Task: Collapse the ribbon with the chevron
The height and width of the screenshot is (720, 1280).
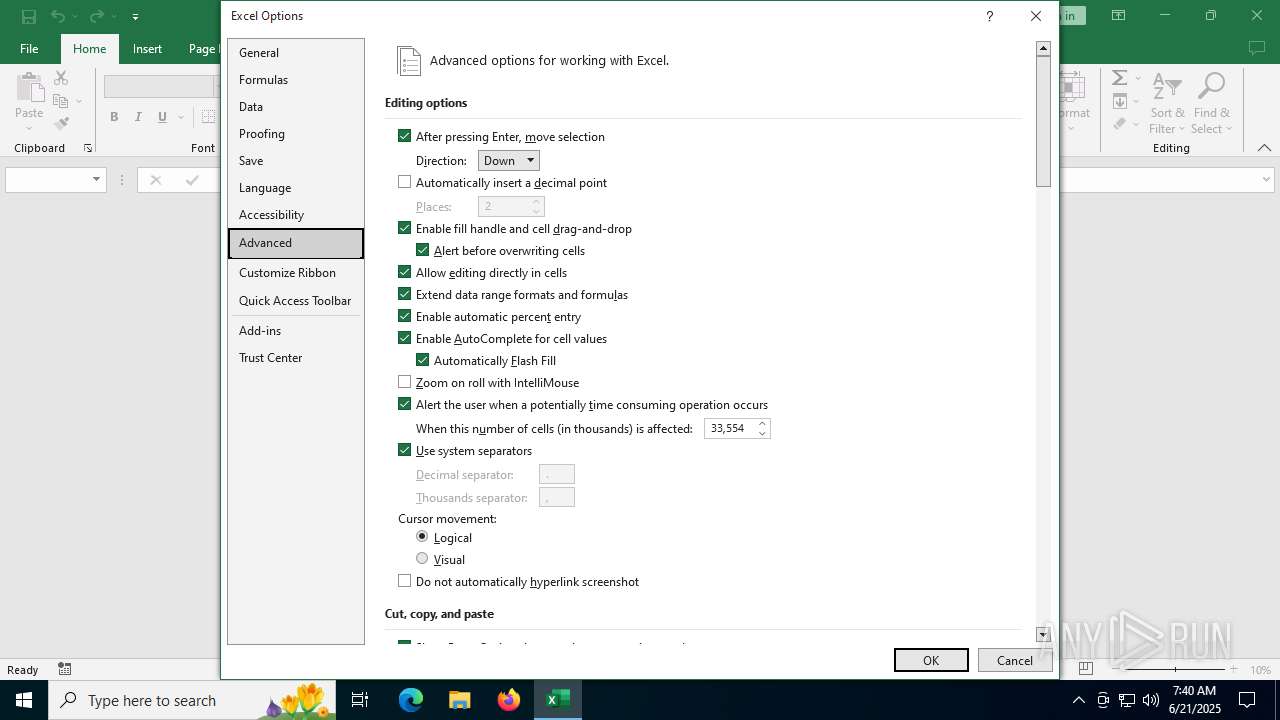Action: tap(1264, 148)
